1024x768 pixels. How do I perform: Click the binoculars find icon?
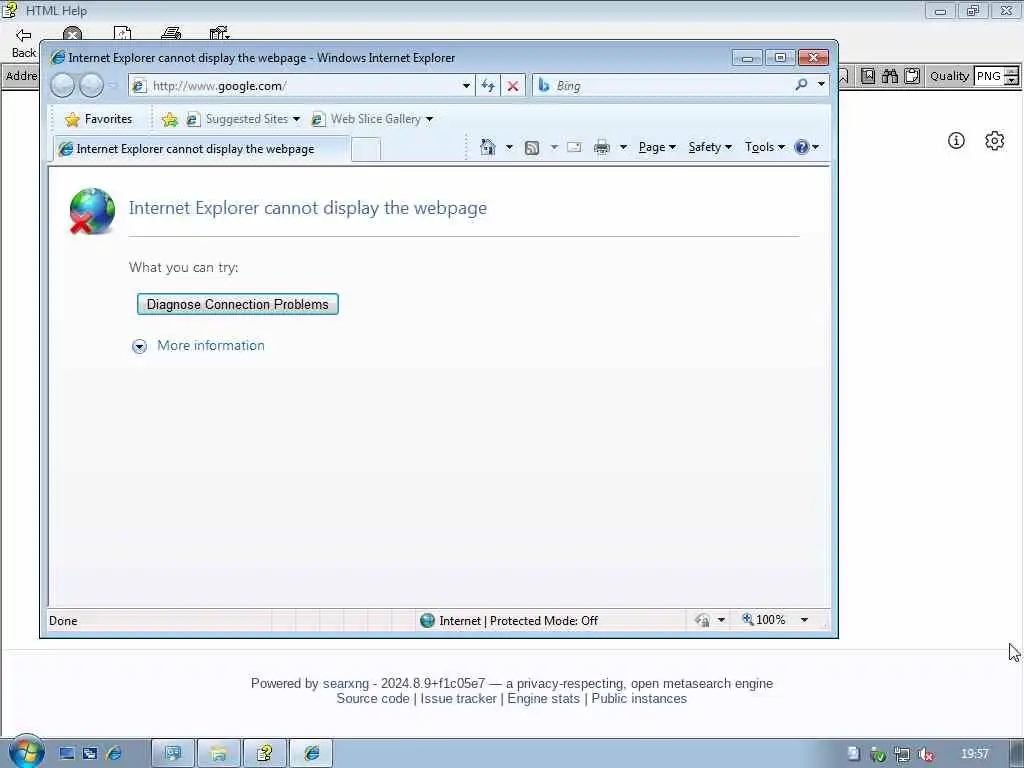(x=889, y=76)
